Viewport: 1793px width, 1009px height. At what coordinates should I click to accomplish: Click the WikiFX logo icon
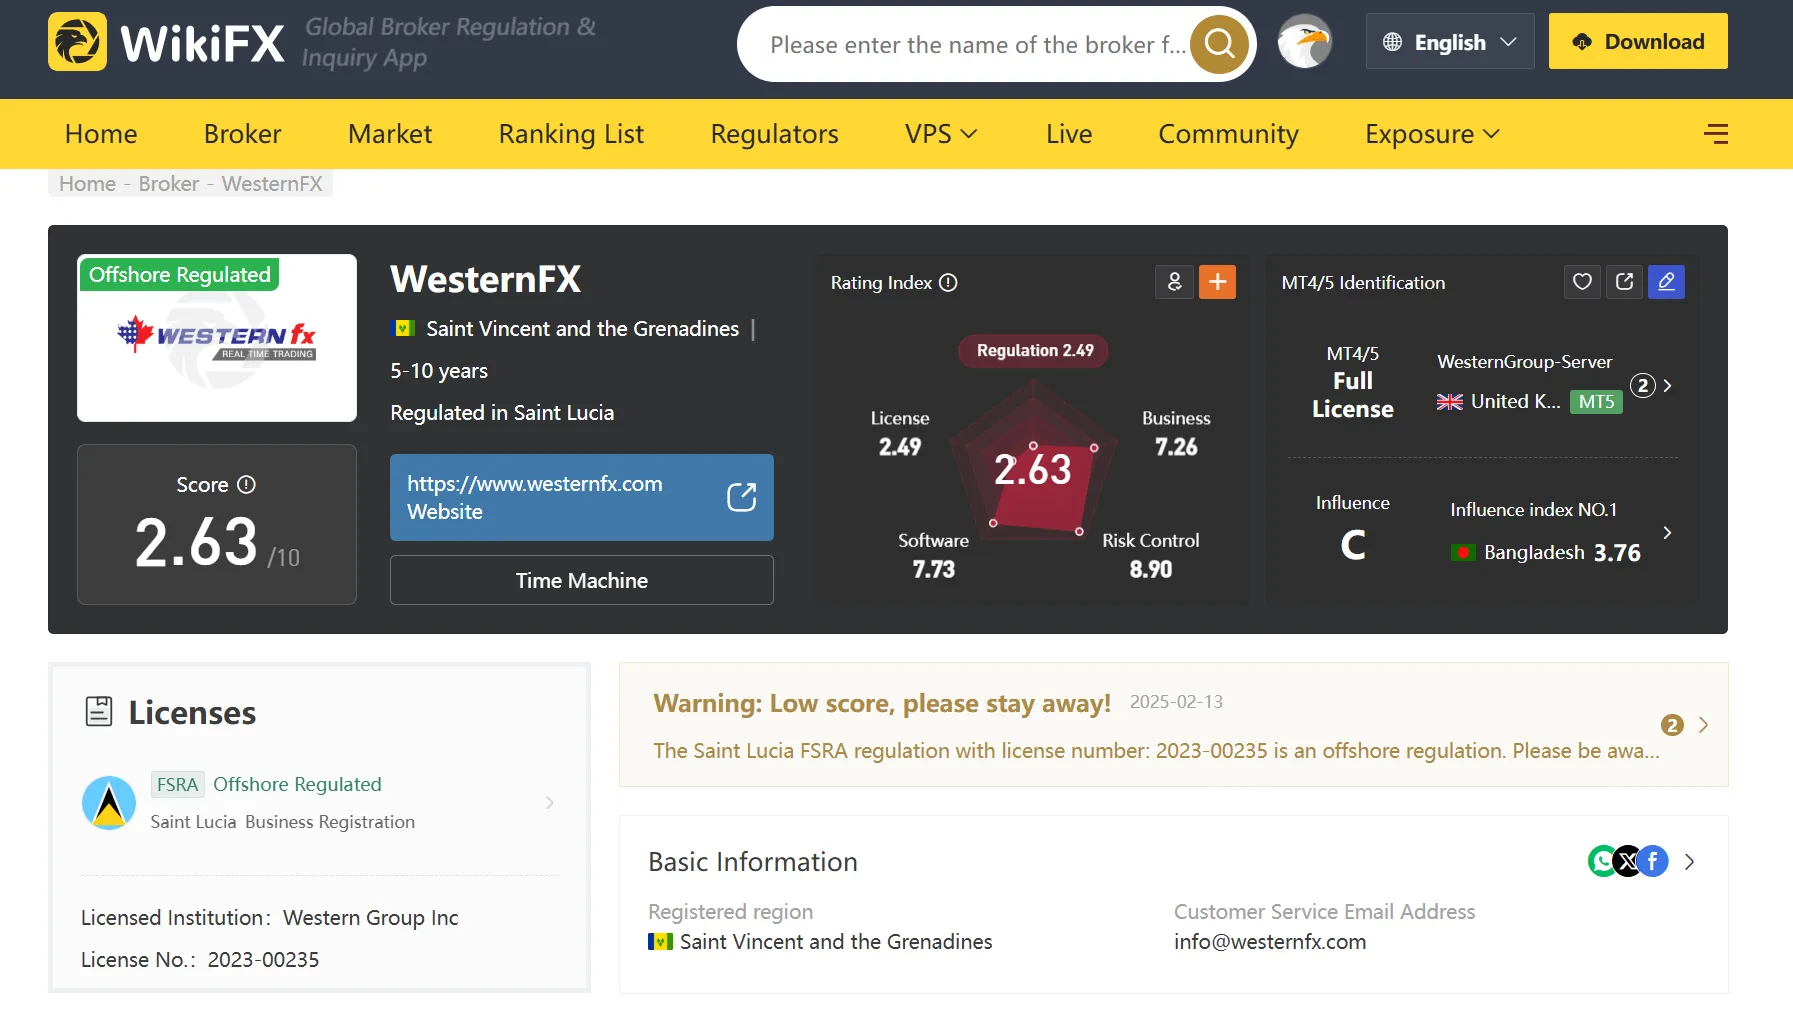click(77, 42)
